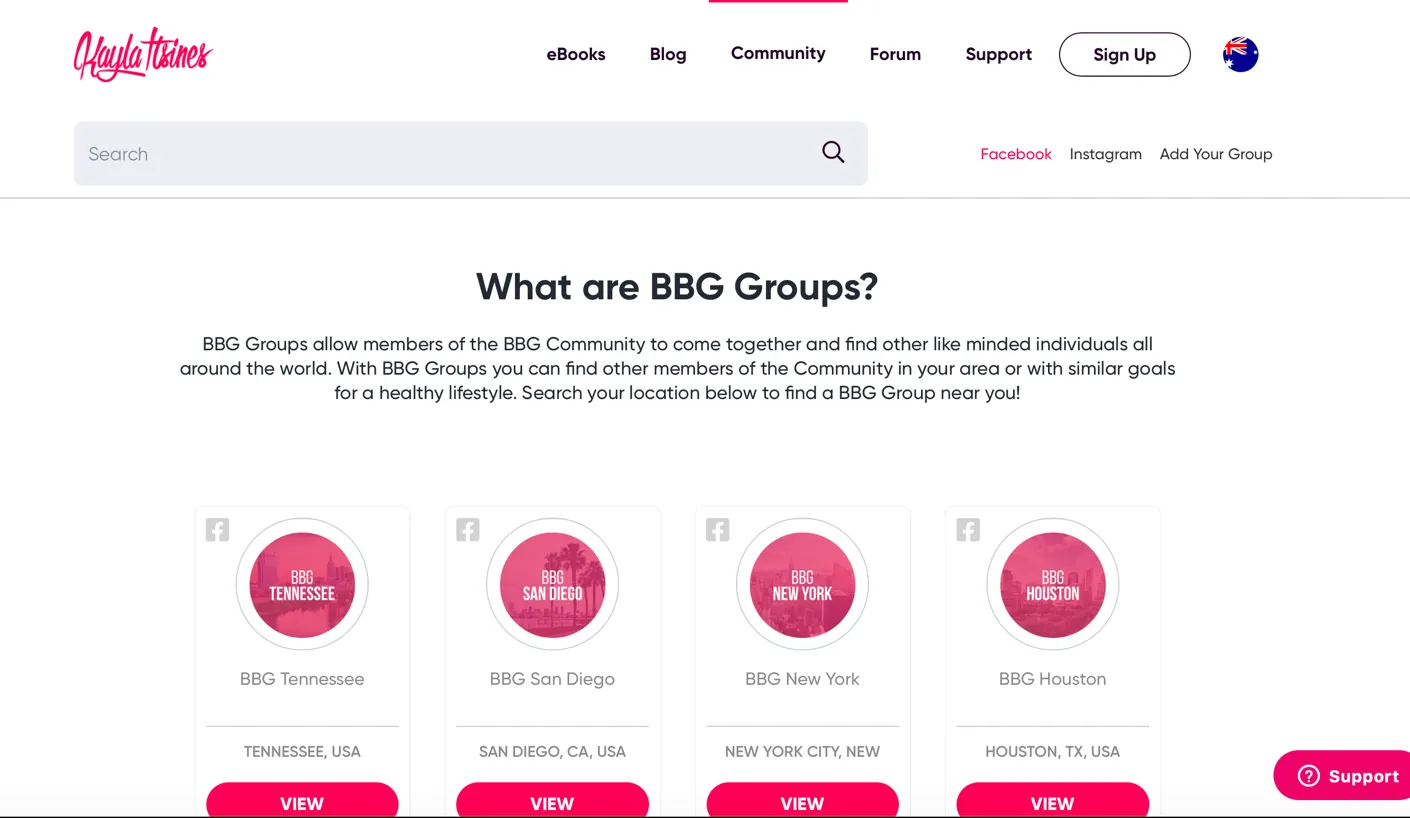Go to the Blog page
Viewport: 1410px width, 818px height.
coord(668,54)
